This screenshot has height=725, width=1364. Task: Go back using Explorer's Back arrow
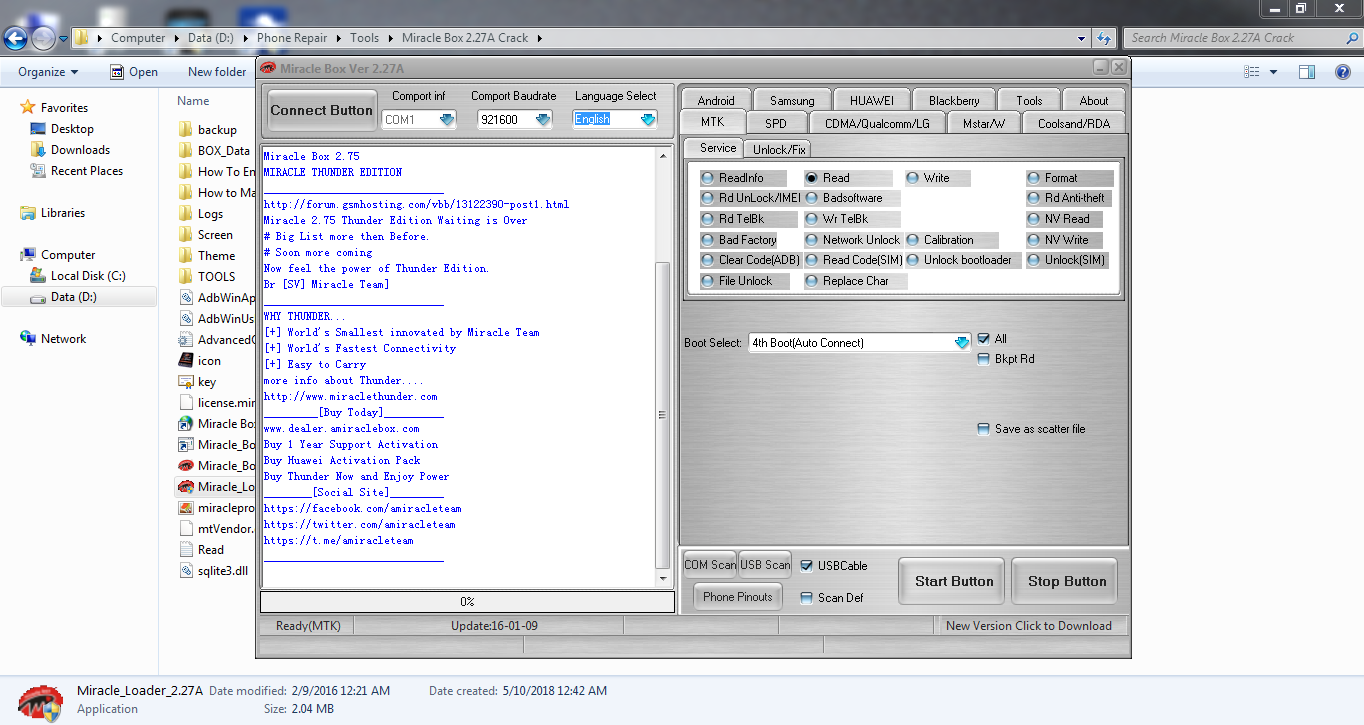[15, 38]
